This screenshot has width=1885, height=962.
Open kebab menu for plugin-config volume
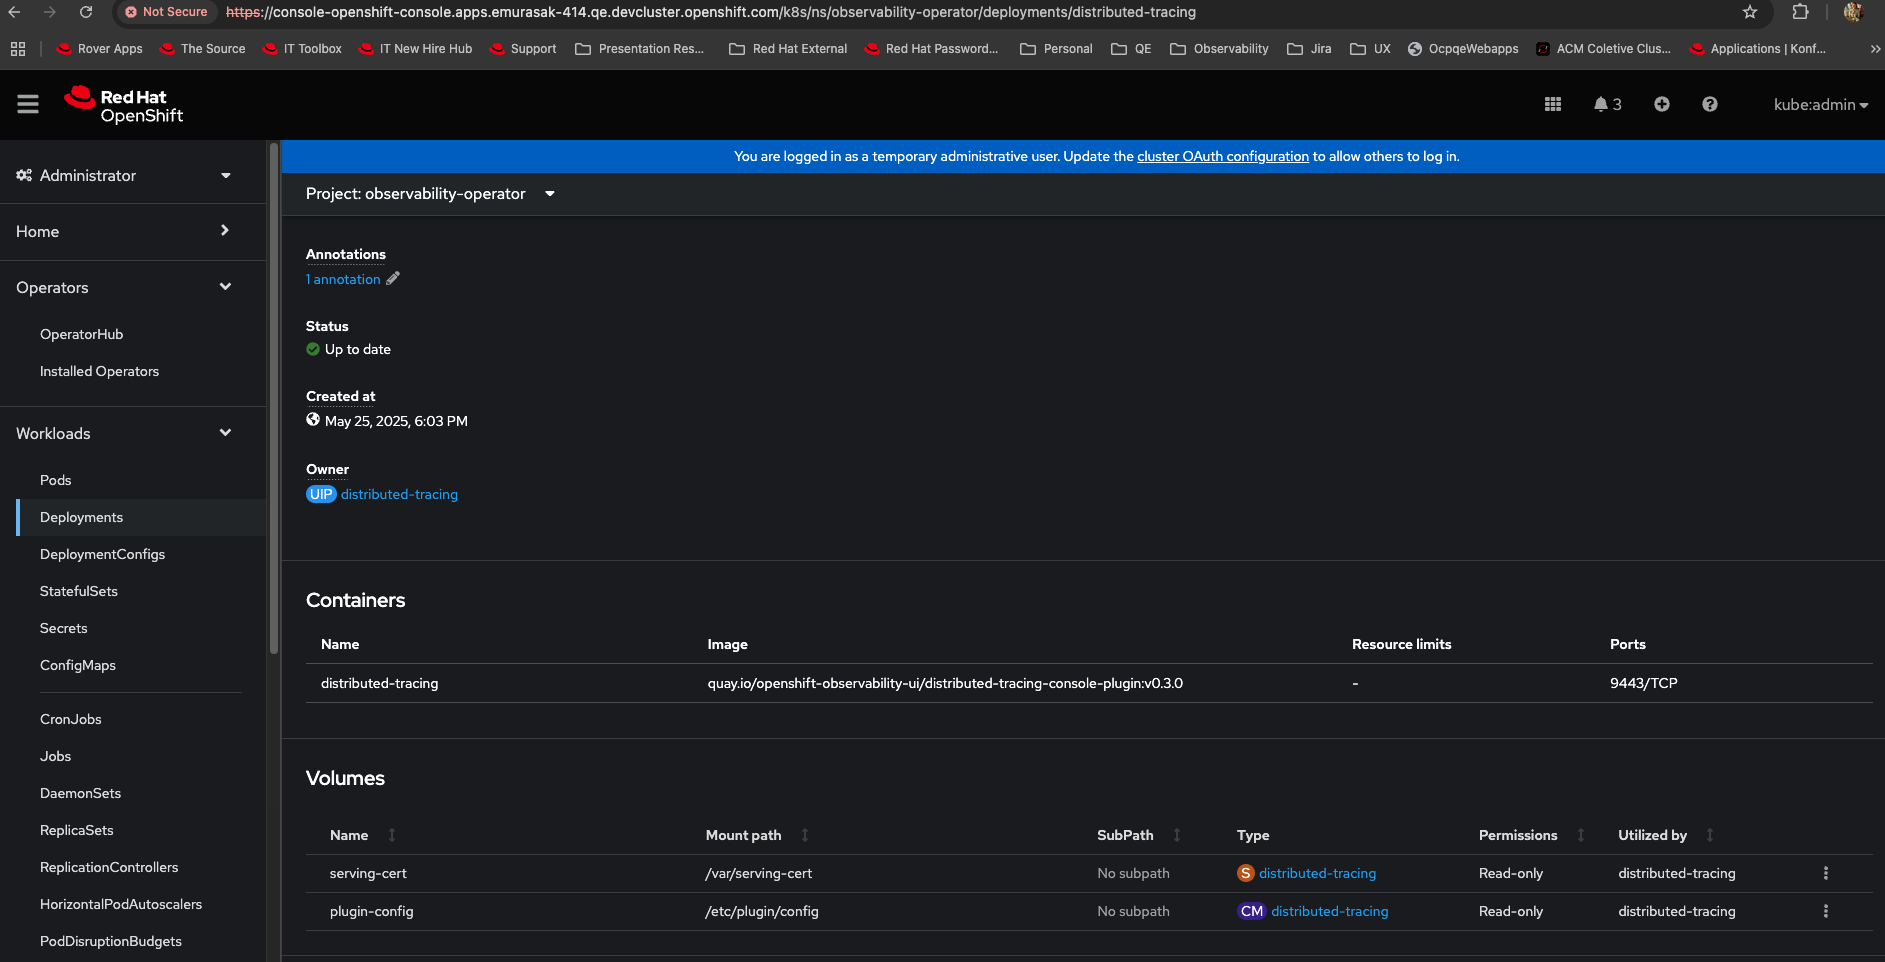[1826, 911]
